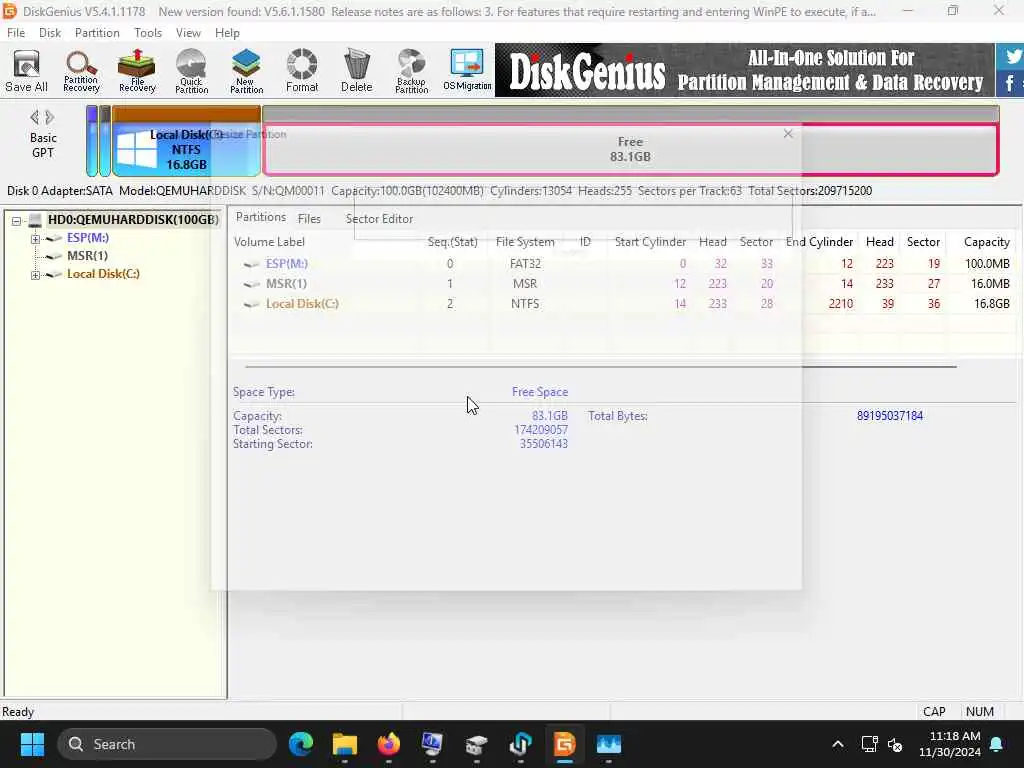Open Firefox from the taskbar
Screen dimensions: 1024x768
tap(389, 744)
